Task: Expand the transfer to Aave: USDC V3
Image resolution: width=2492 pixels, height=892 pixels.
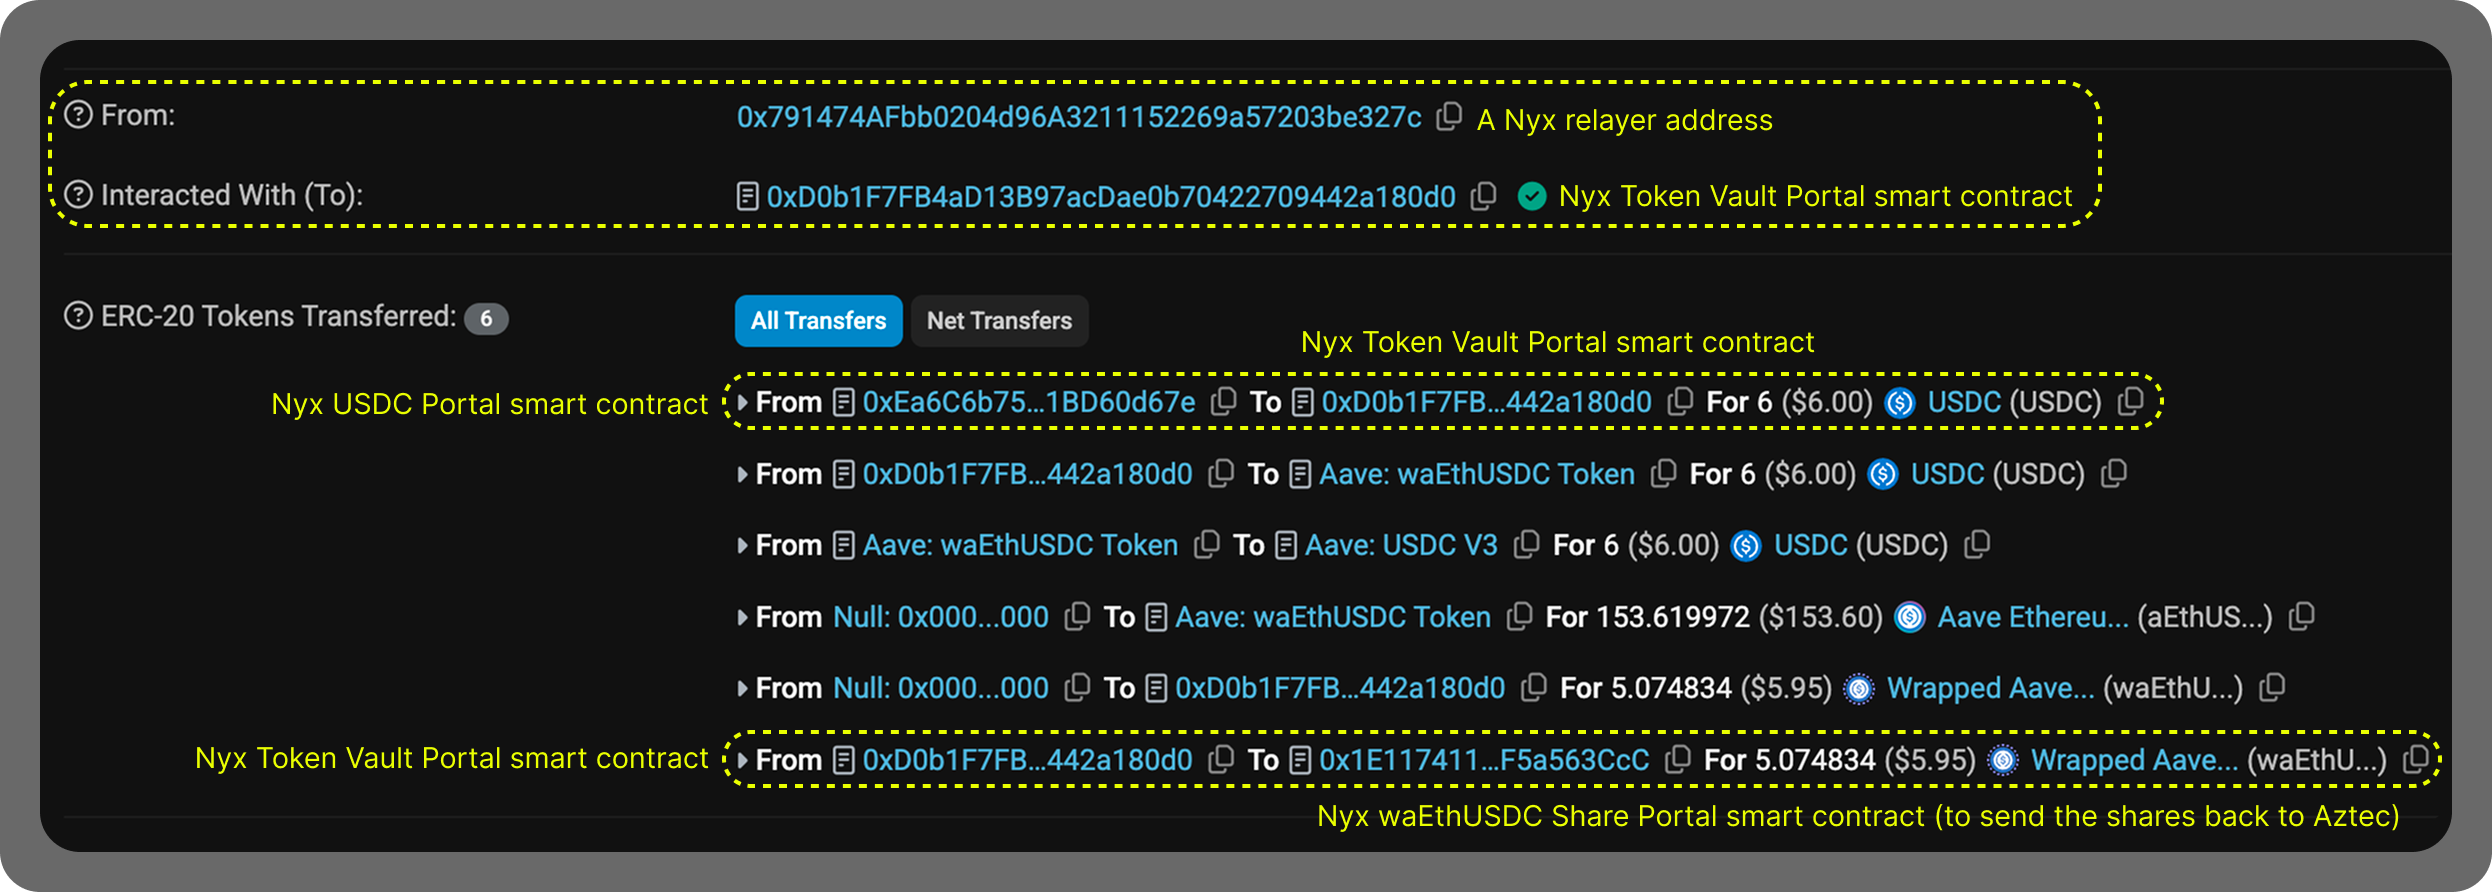Action: (742, 545)
